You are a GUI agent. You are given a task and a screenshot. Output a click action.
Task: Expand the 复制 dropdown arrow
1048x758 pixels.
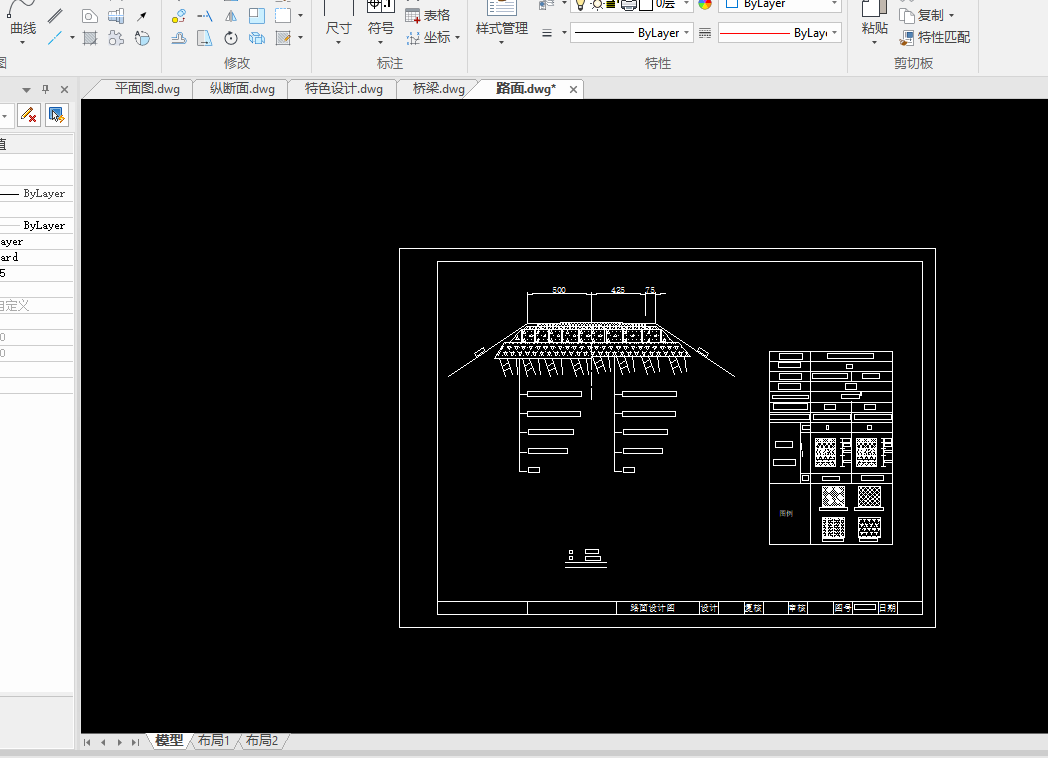951,15
